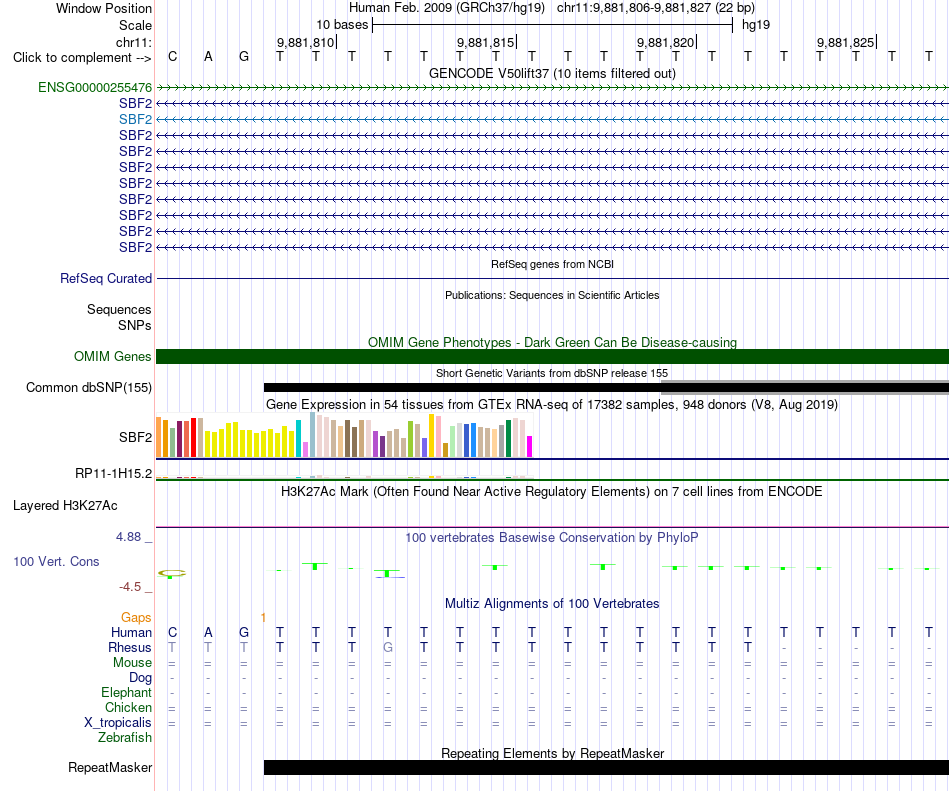Click base G in the complement ruler row
This screenshot has width=950, height=791.
[244, 56]
